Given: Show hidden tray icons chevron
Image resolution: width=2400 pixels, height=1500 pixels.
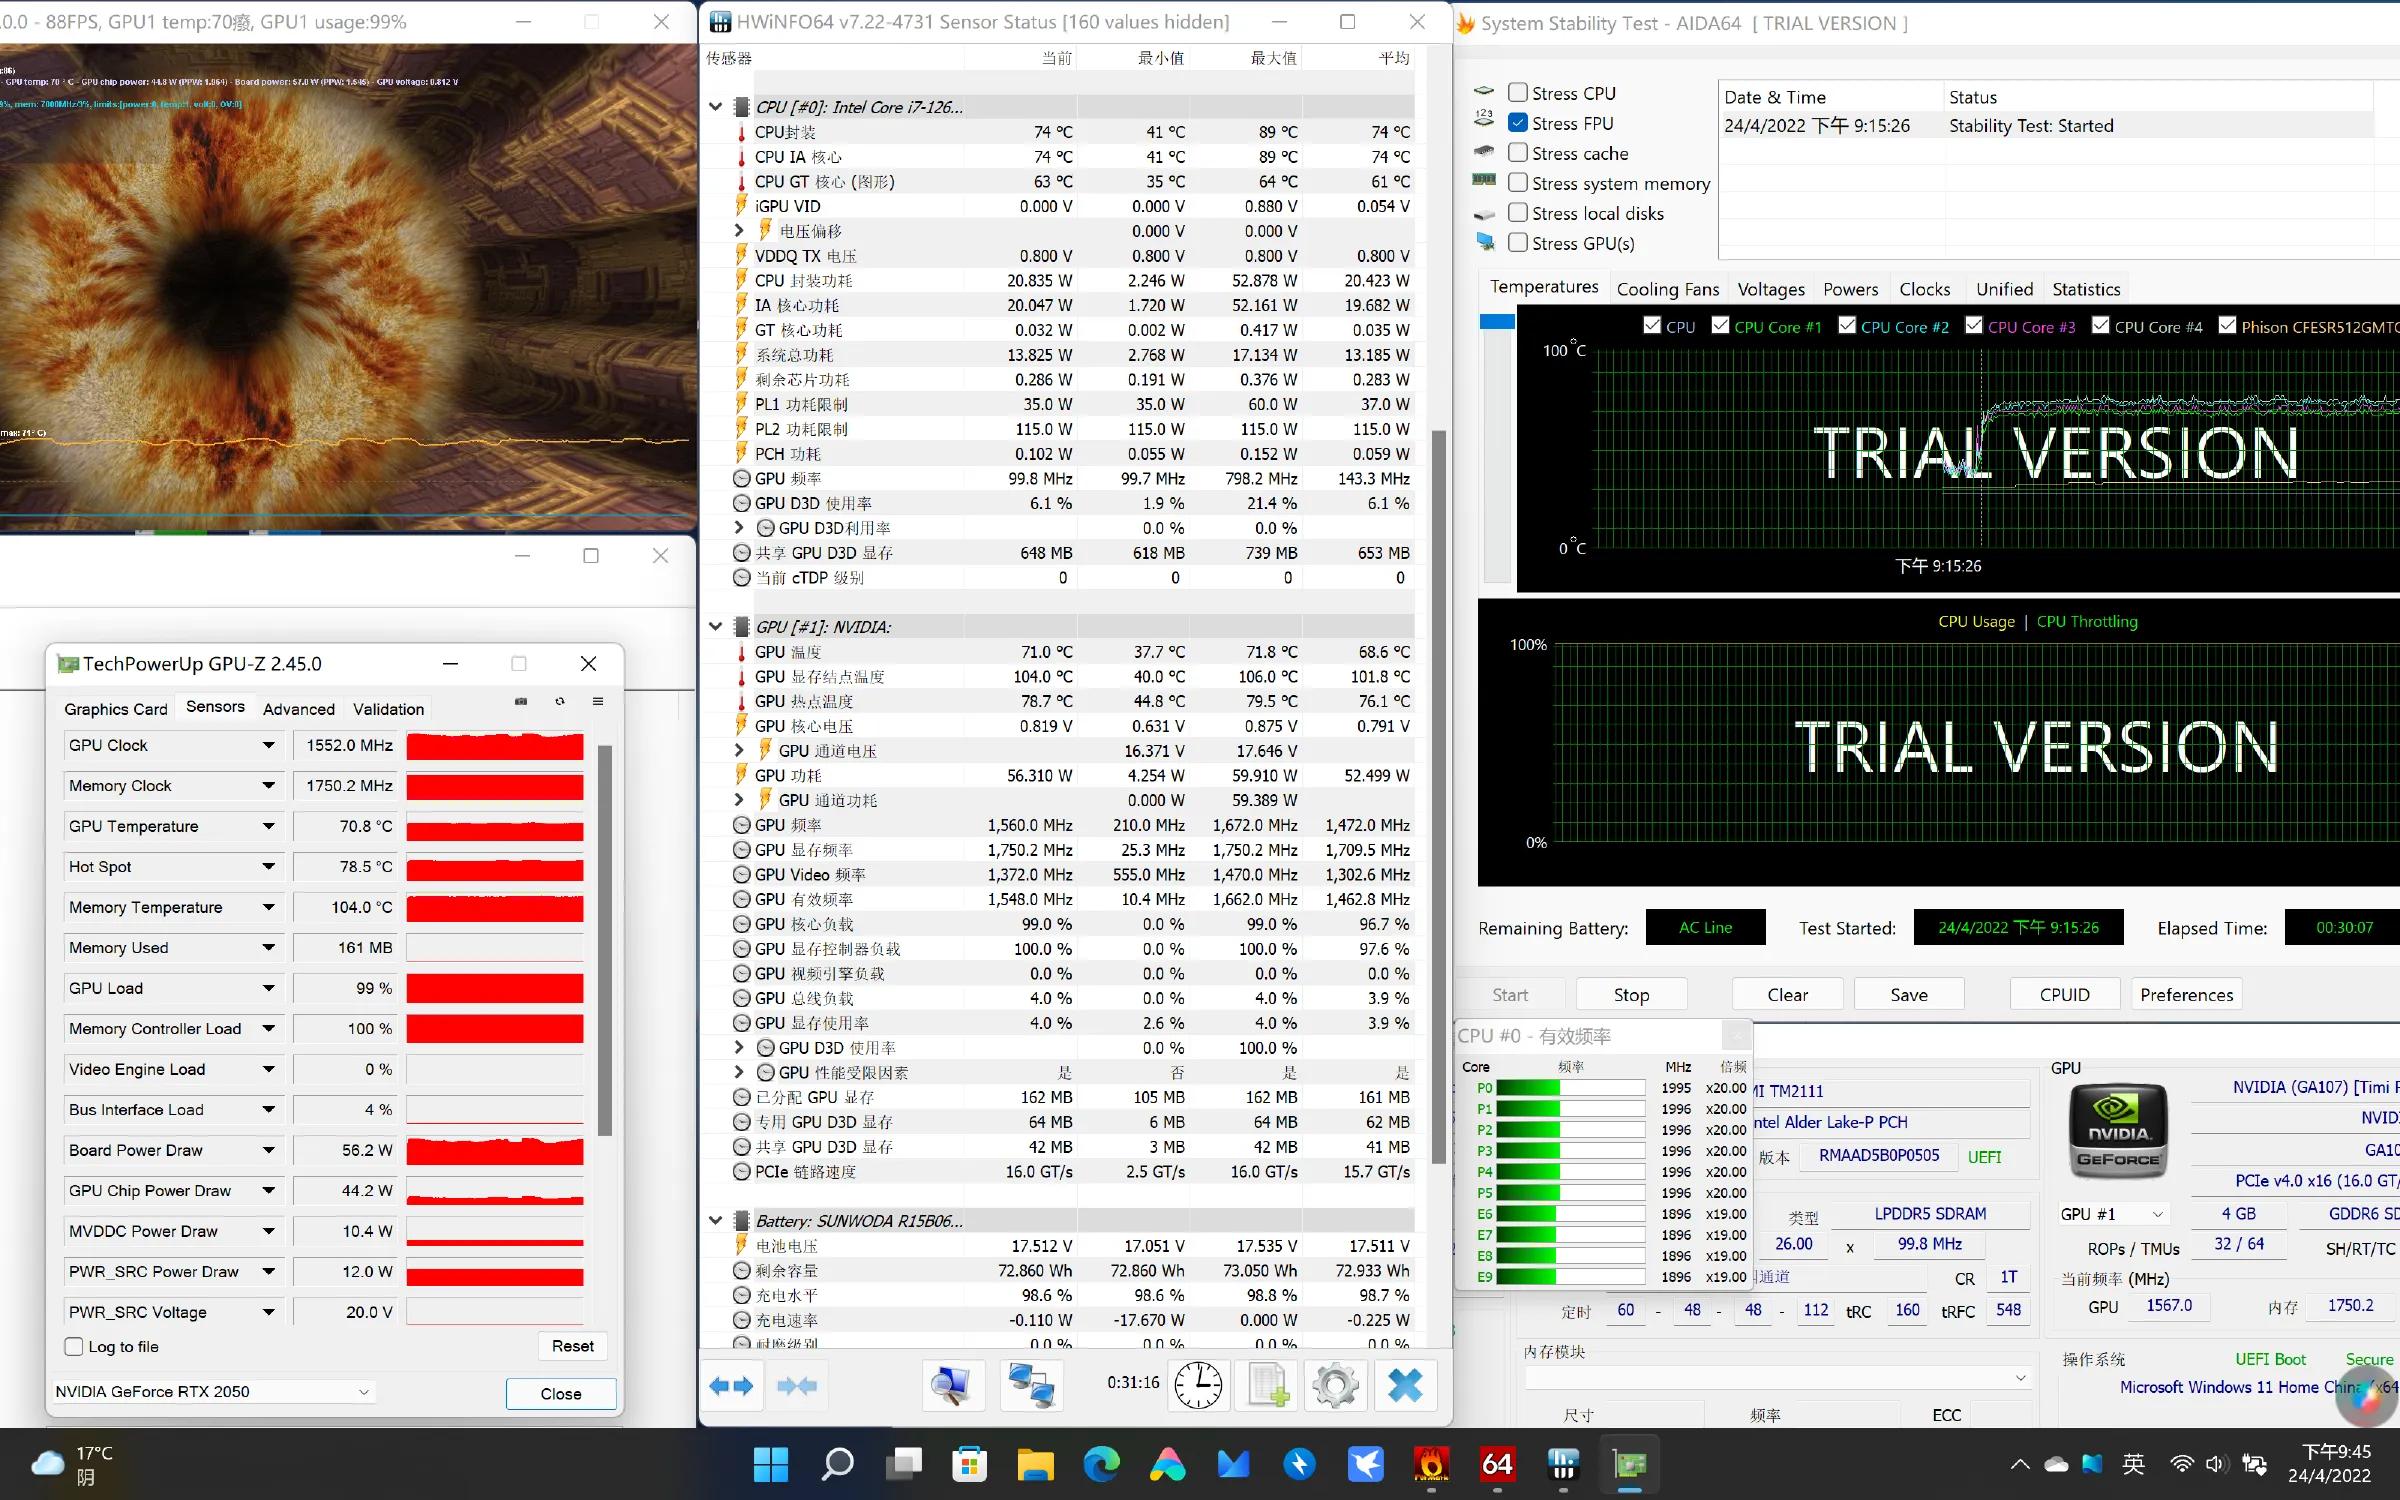Looking at the screenshot, I should tap(2020, 1465).
